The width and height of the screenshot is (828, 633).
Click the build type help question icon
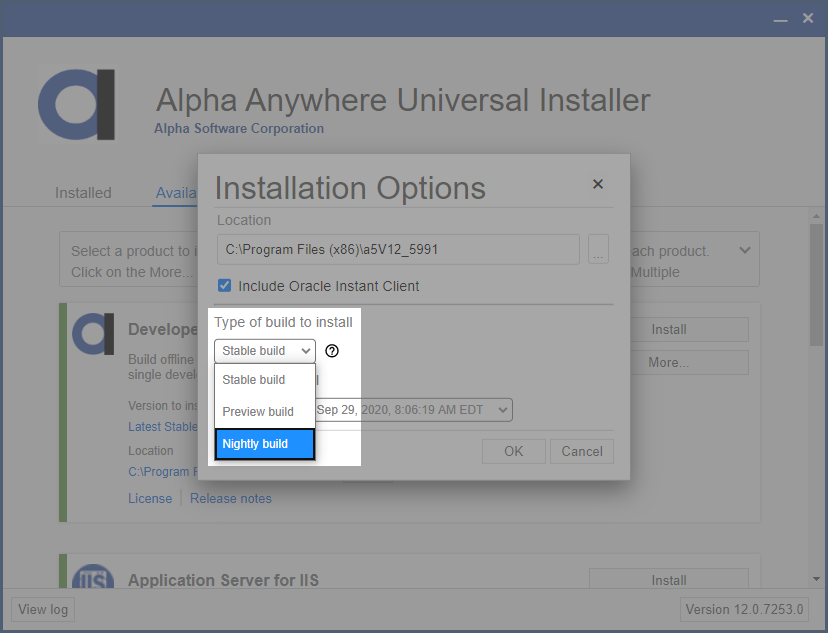point(332,351)
